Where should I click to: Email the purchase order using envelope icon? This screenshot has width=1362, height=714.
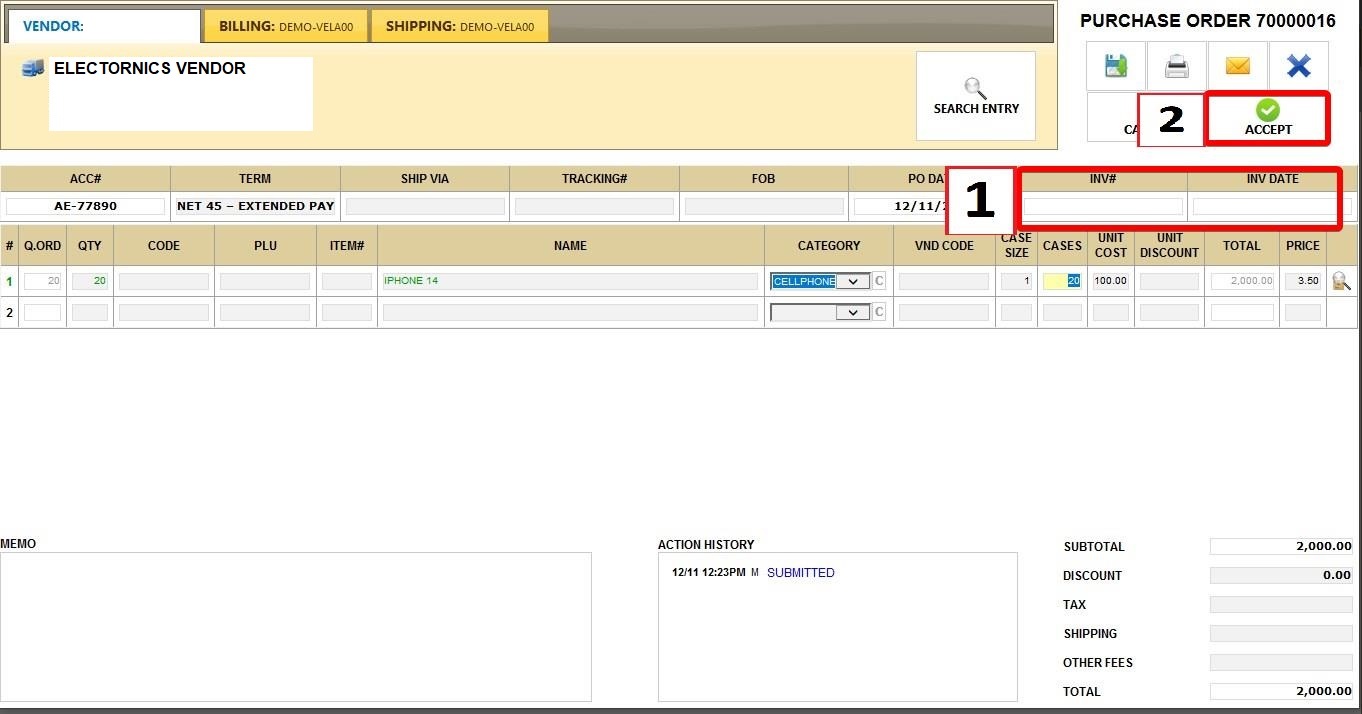point(1237,66)
